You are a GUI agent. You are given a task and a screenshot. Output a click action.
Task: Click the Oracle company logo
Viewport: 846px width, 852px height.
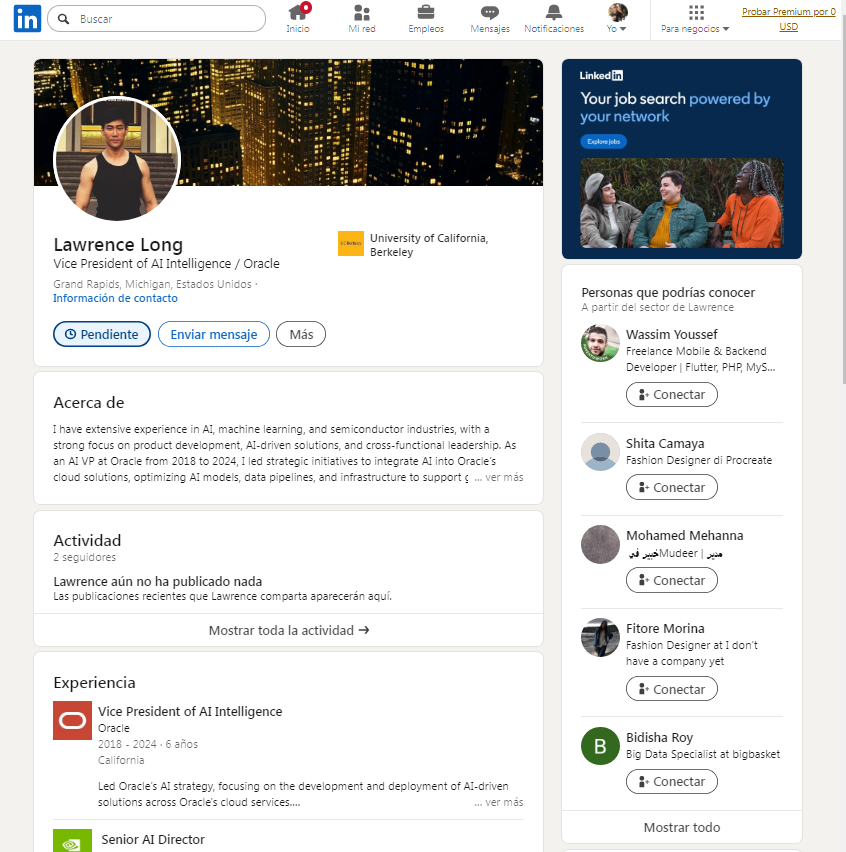point(72,721)
